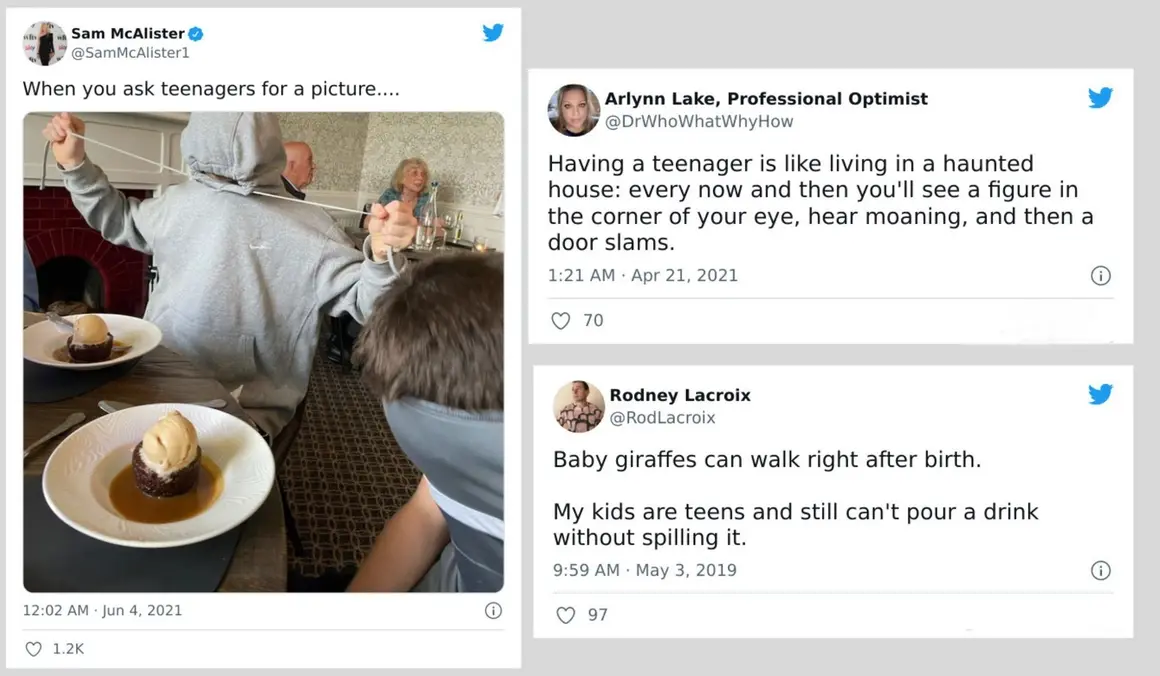1160x676 pixels.
Task: Open Arlynn Lake's profile avatar
Action: [x=574, y=109]
